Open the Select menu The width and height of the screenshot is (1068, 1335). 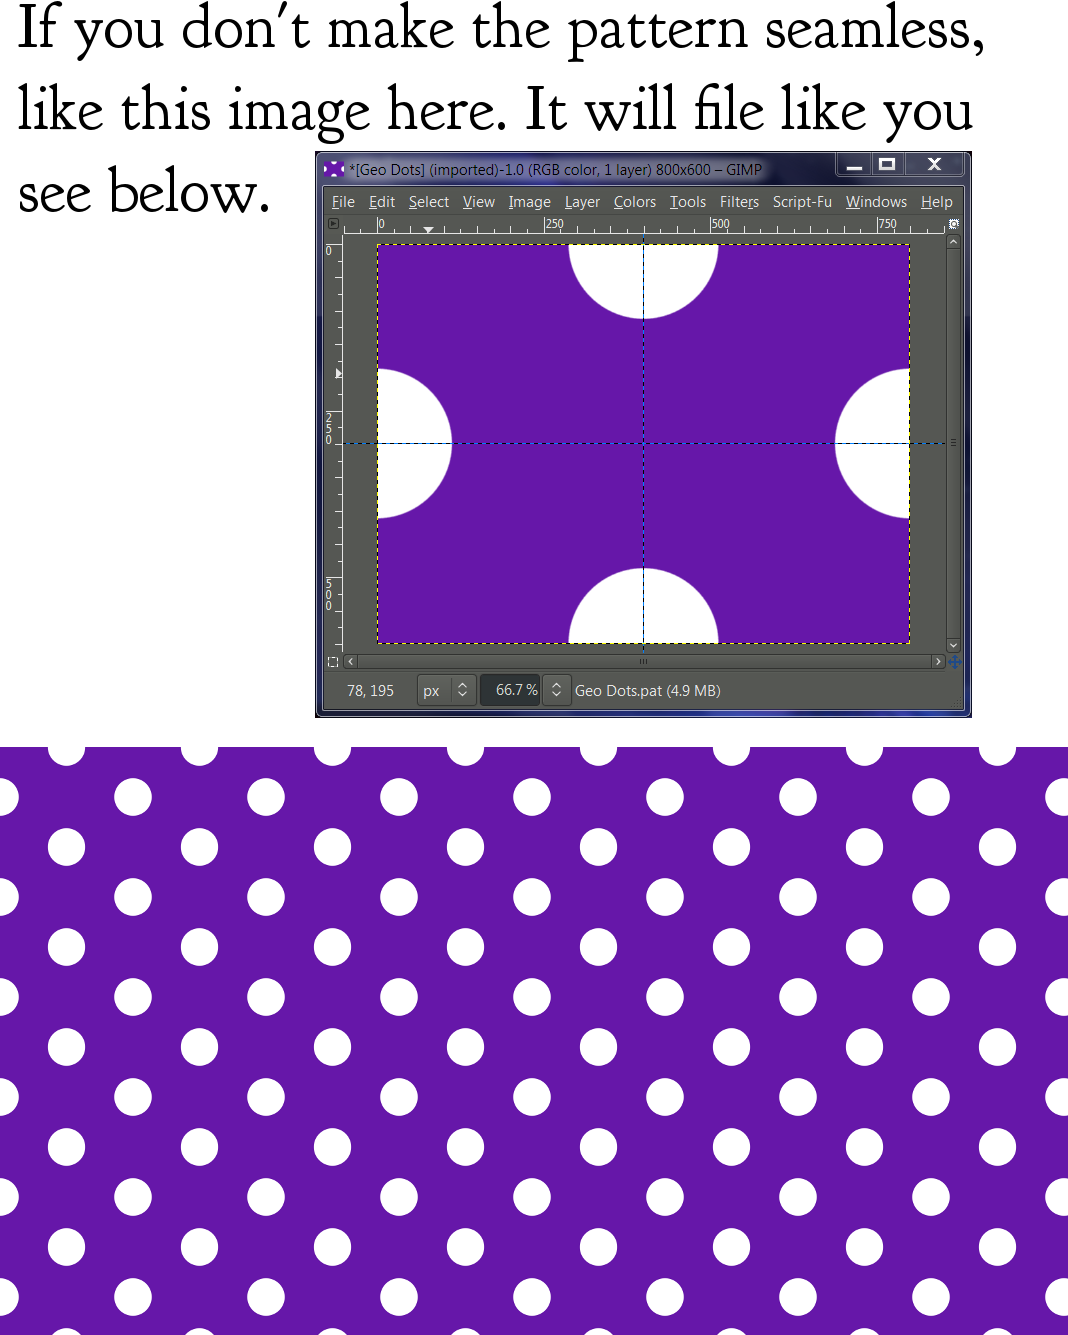[x=428, y=201]
